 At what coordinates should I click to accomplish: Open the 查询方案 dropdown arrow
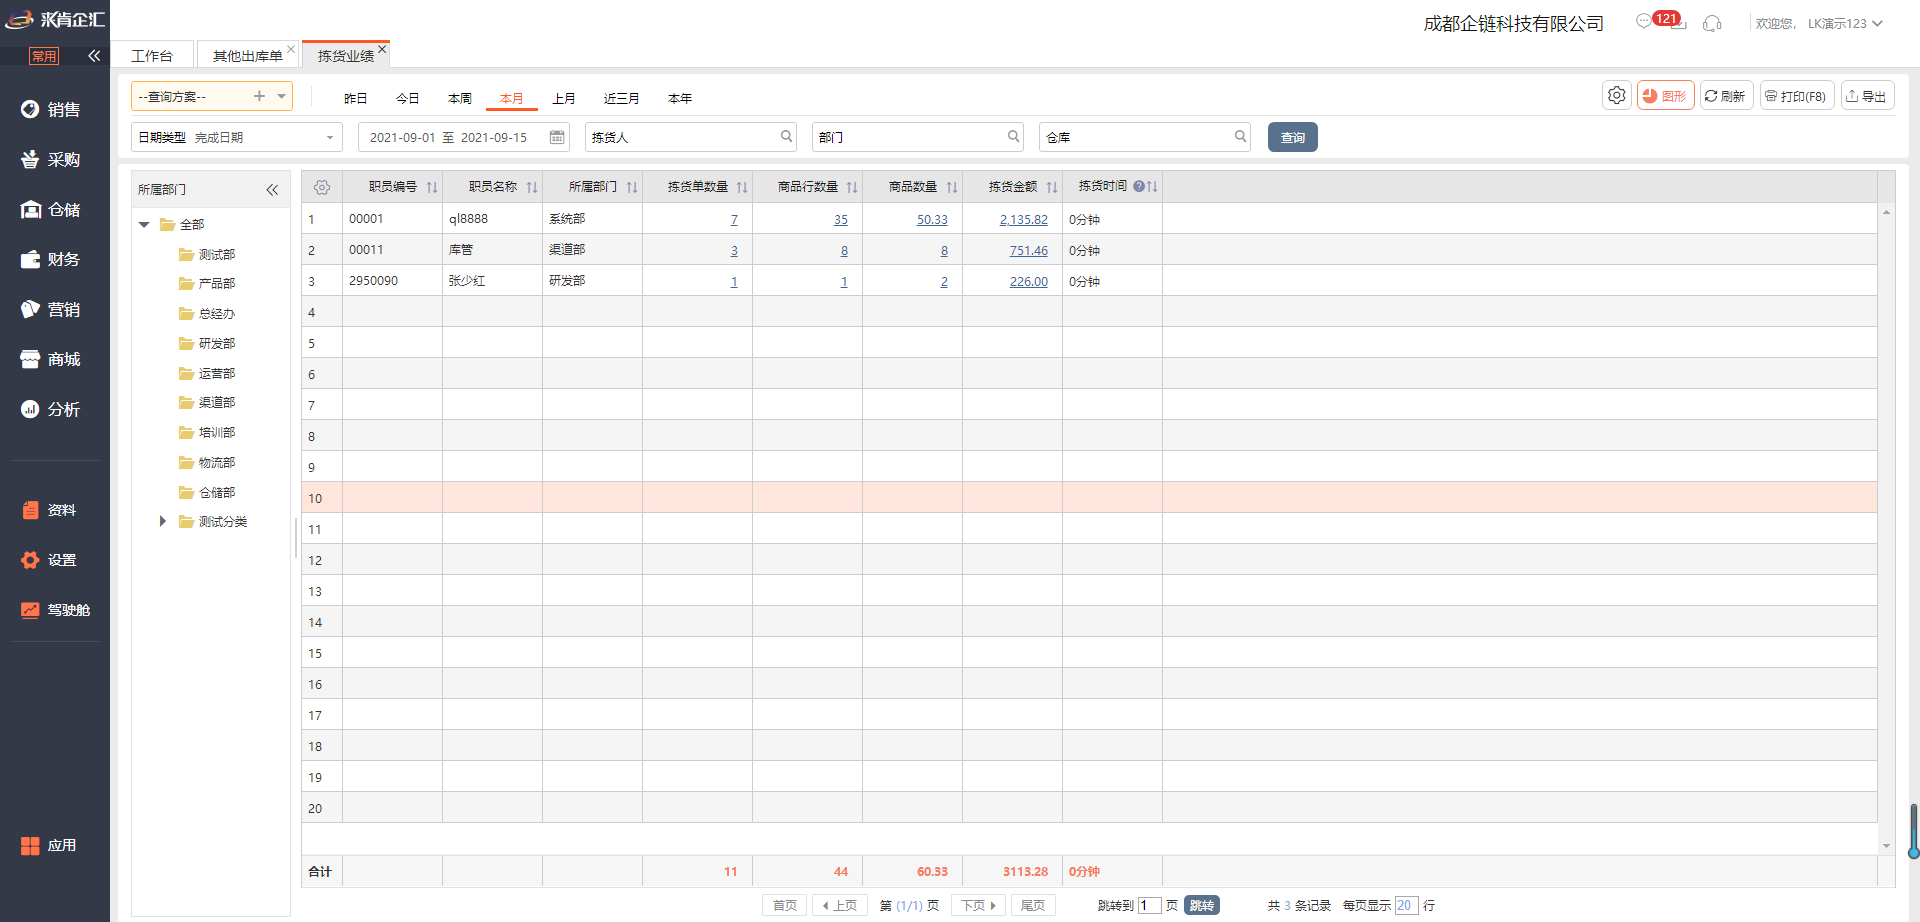pyautogui.click(x=282, y=96)
